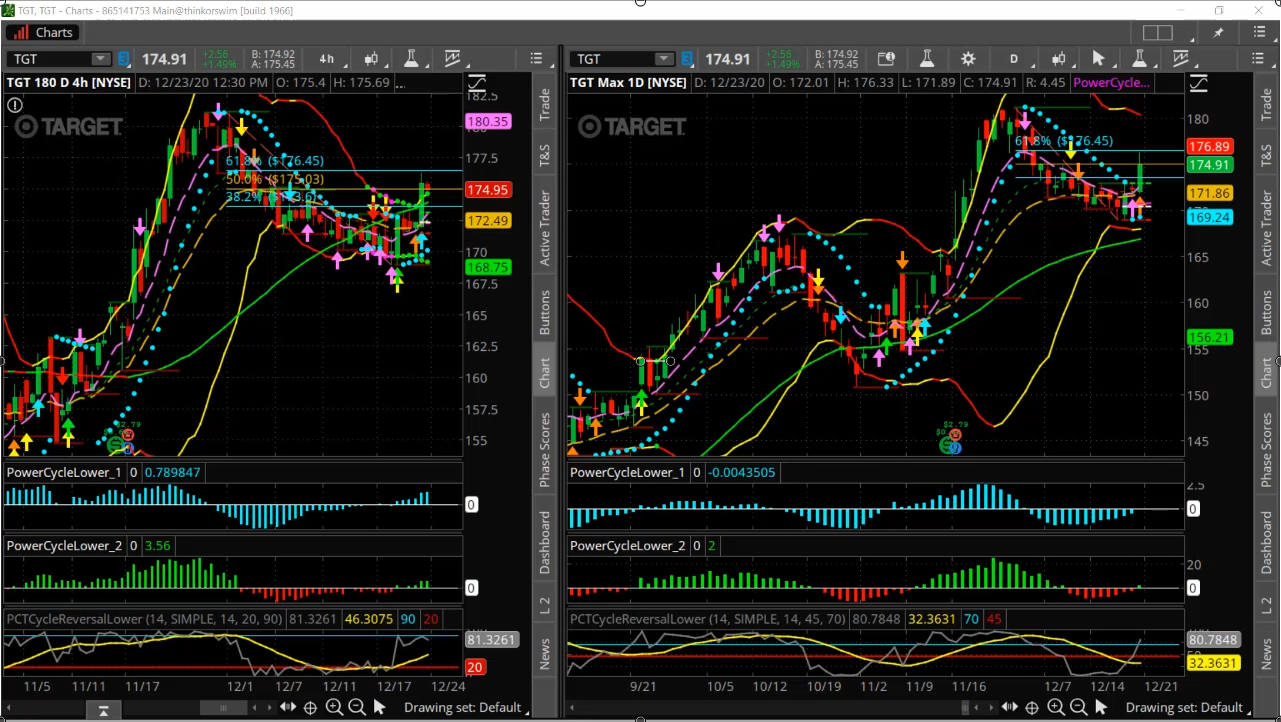The width and height of the screenshot is (1281, 722).
Task: Switch to the Charts tab
Action: [x=42, y=32]
